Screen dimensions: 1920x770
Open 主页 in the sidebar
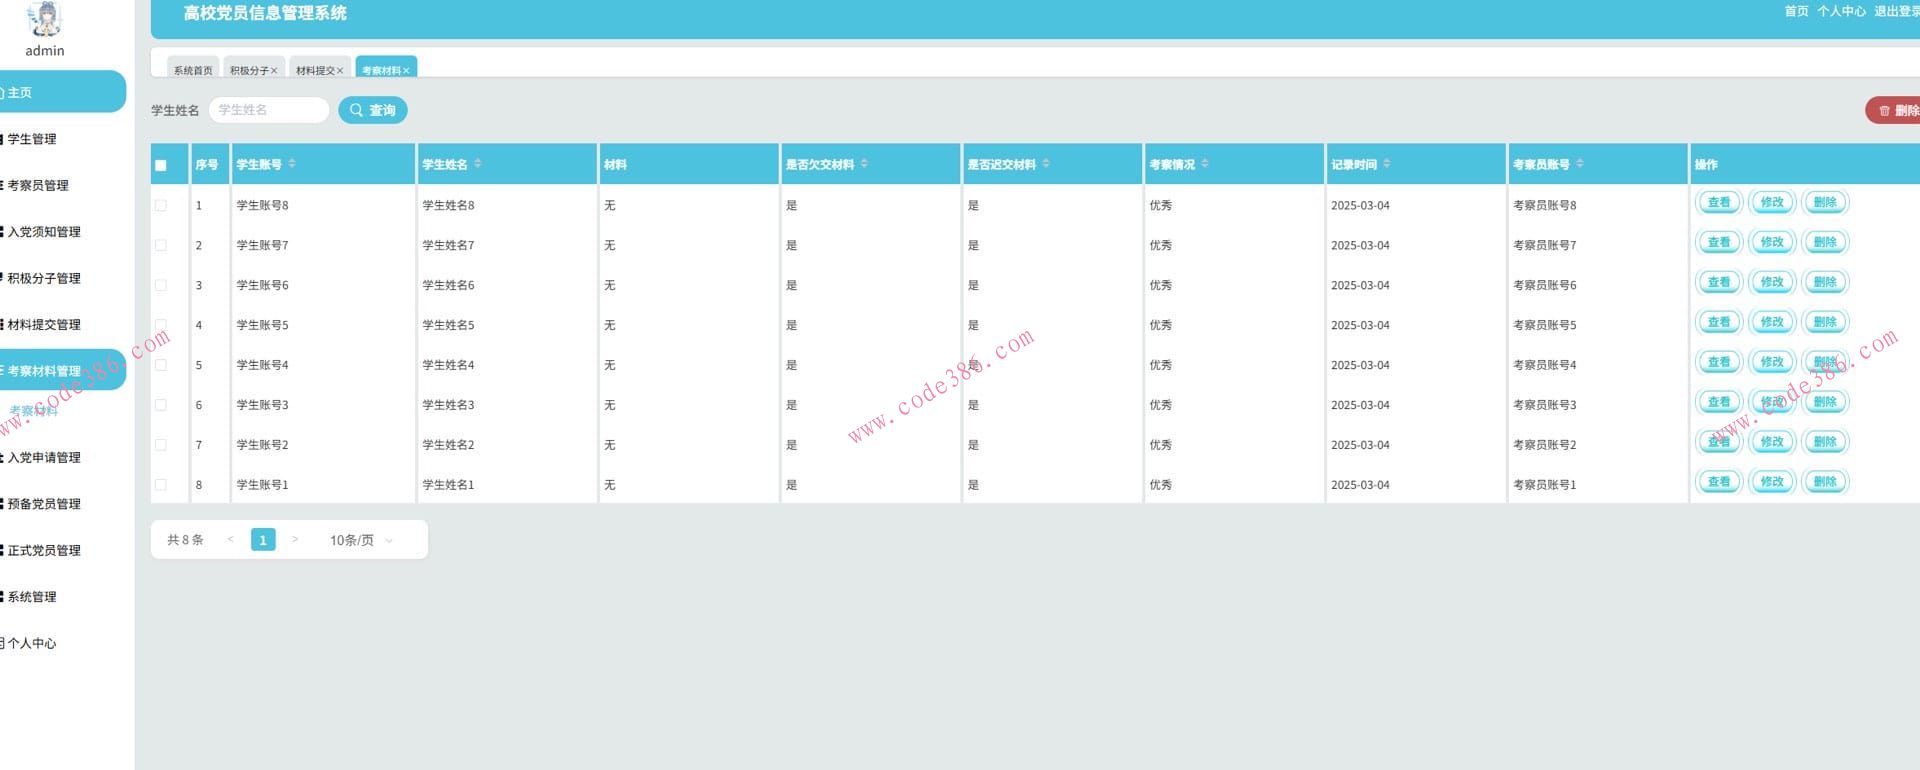tap(63, 92)
